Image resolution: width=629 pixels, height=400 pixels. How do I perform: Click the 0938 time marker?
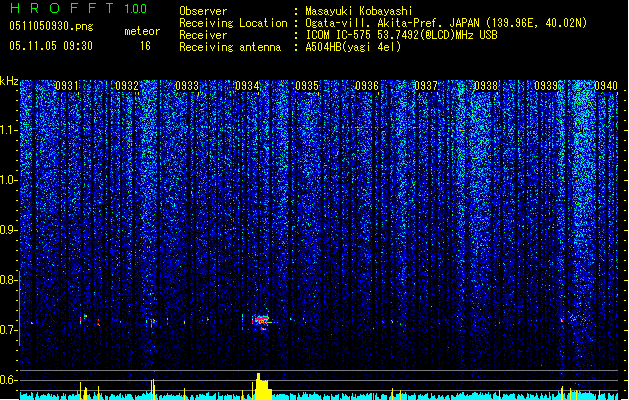click(x=486, y=86)
